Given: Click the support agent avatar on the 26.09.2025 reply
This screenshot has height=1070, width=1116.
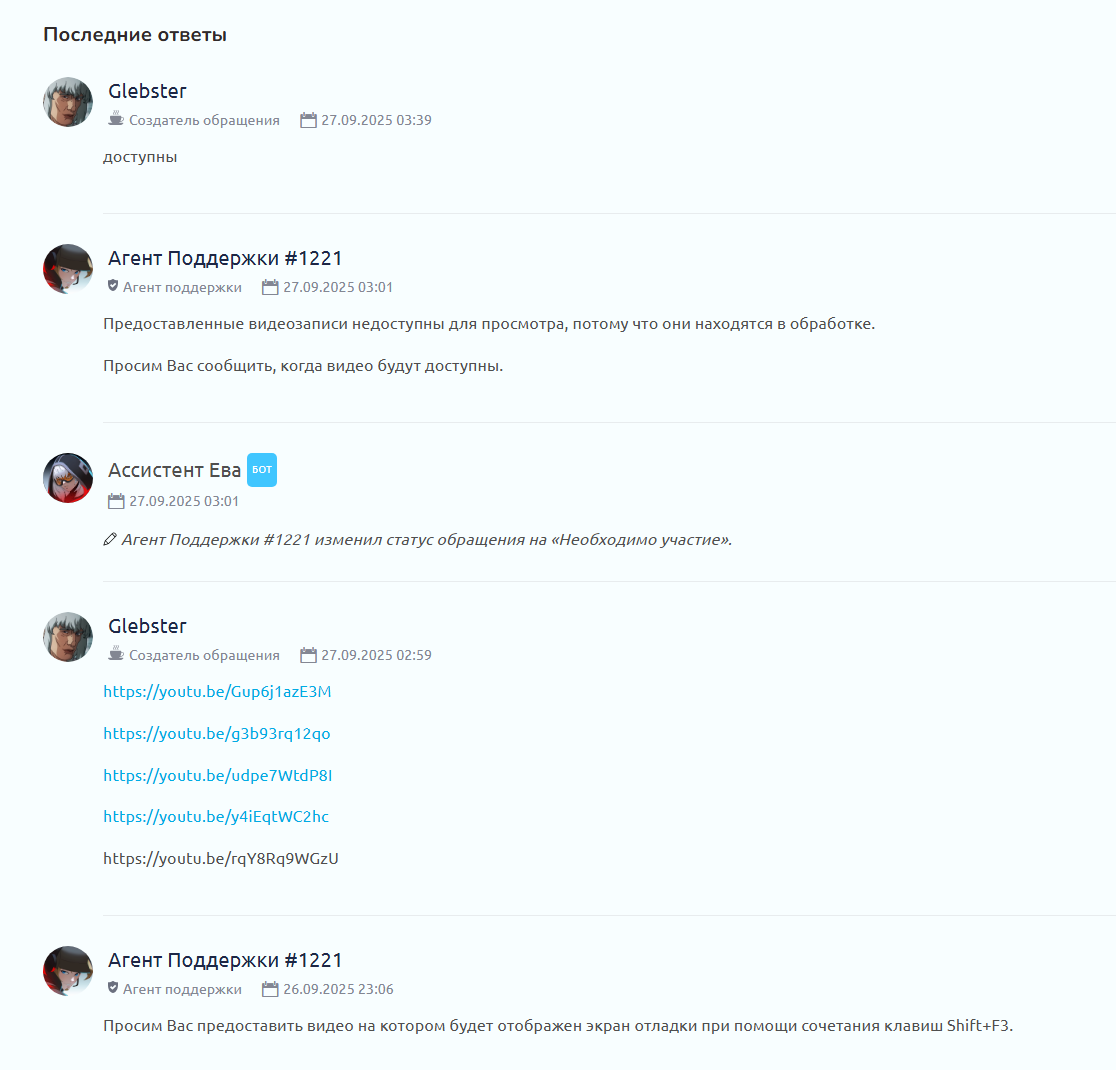Looking at the screenshot, I should 68,971.
